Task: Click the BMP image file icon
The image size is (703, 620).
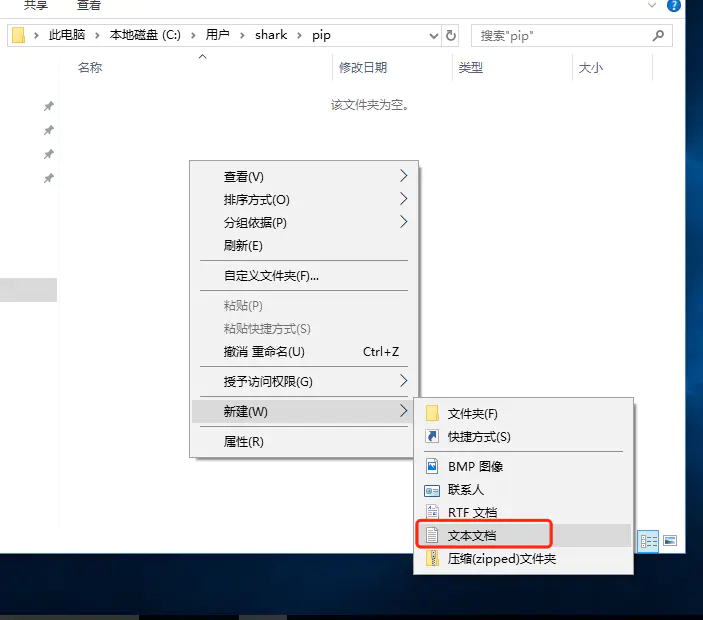Action: pyautogui.click(x=432, y=466)
